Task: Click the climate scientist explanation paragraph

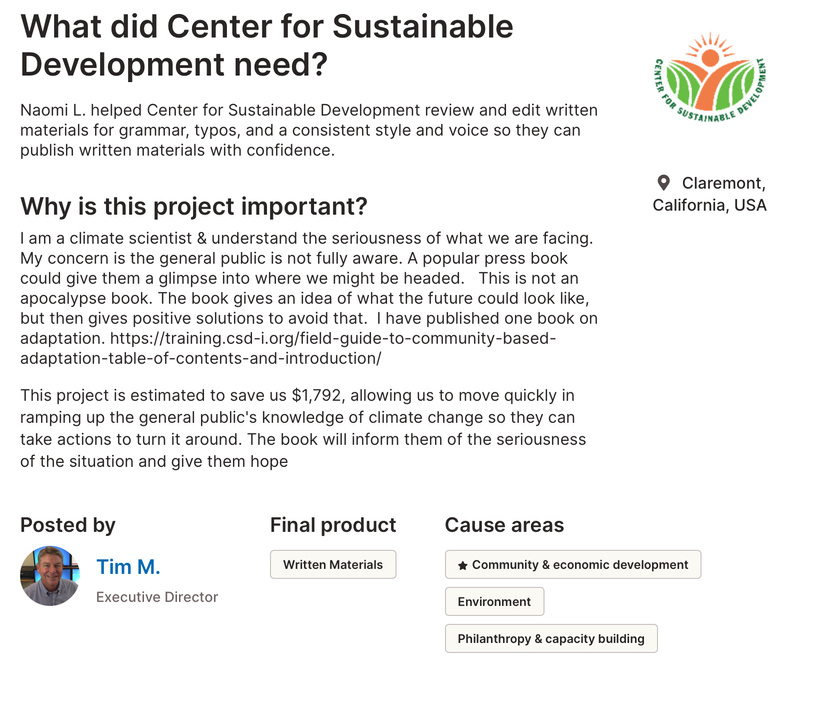Action: [309, 298]
